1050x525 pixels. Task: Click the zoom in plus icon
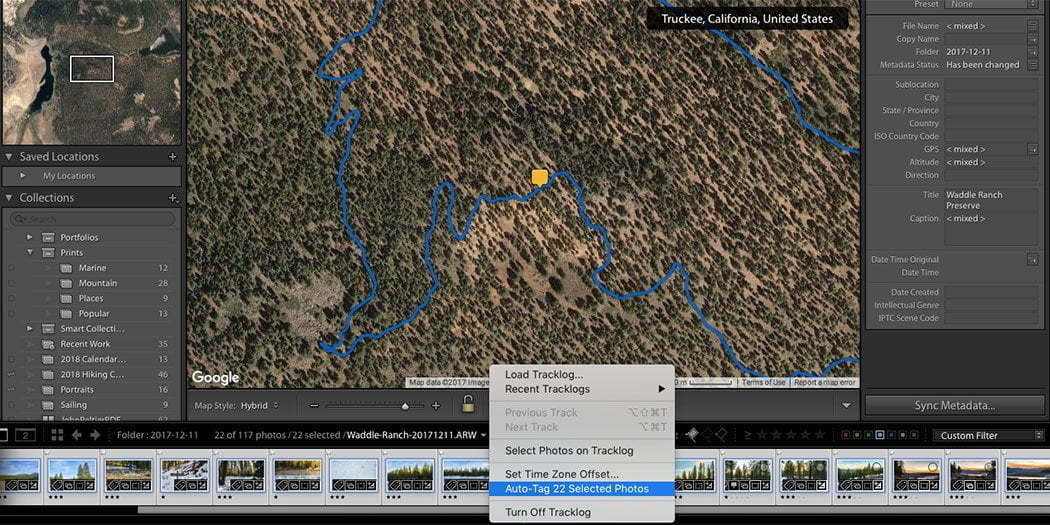coord(436,406)
